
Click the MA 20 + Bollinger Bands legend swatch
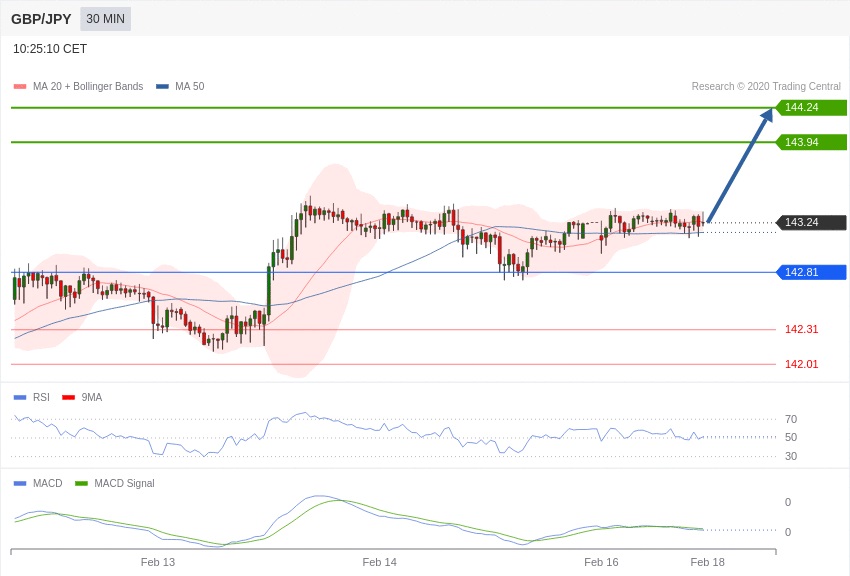click(20, 86)
